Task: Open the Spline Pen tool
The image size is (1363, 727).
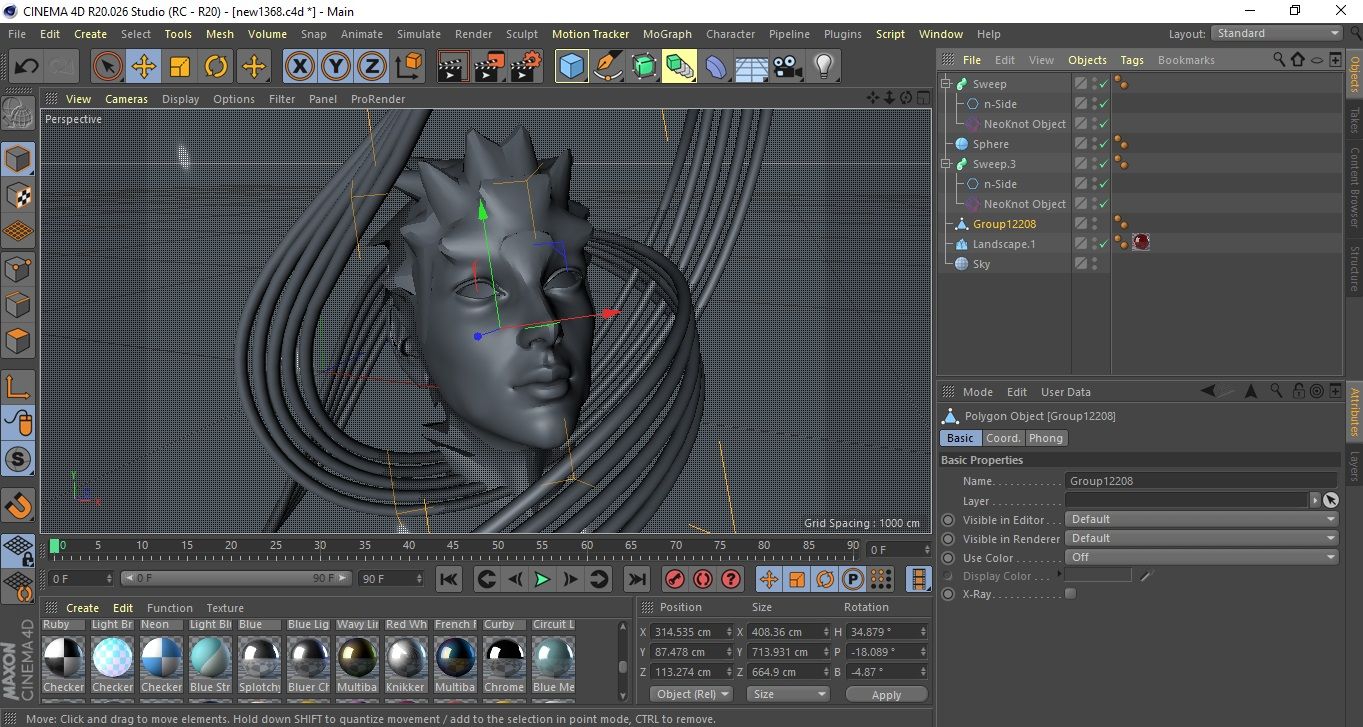Action: point(608,67)
